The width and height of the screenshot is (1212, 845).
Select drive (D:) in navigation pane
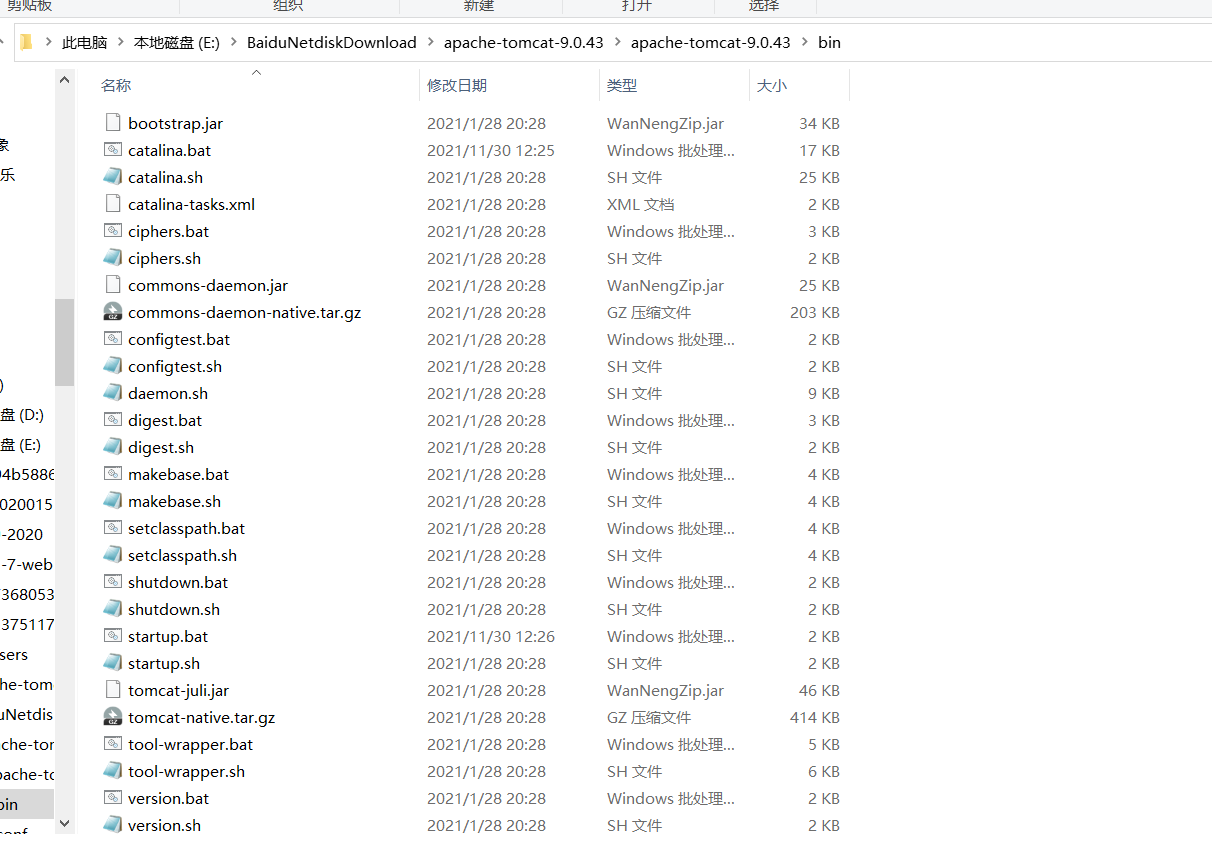(22, 414)
